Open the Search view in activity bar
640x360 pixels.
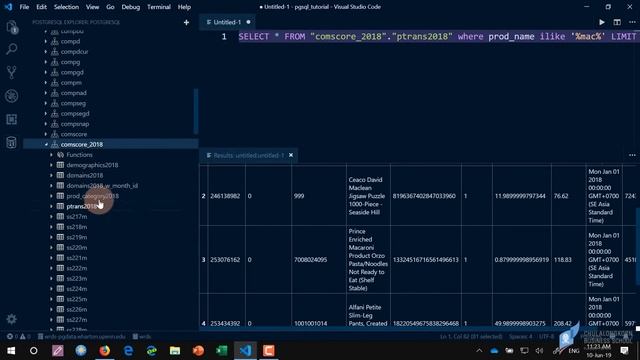click(x=12, y=49)
